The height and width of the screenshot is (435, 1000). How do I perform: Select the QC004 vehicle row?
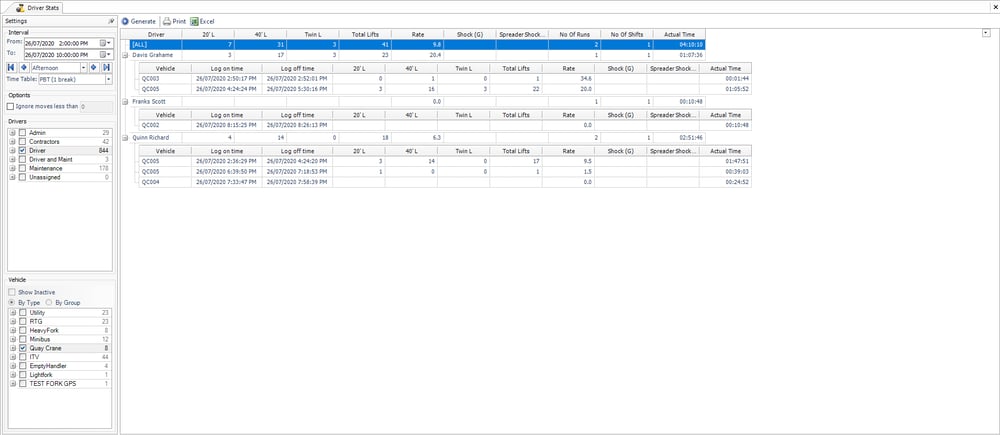(445, 182)
